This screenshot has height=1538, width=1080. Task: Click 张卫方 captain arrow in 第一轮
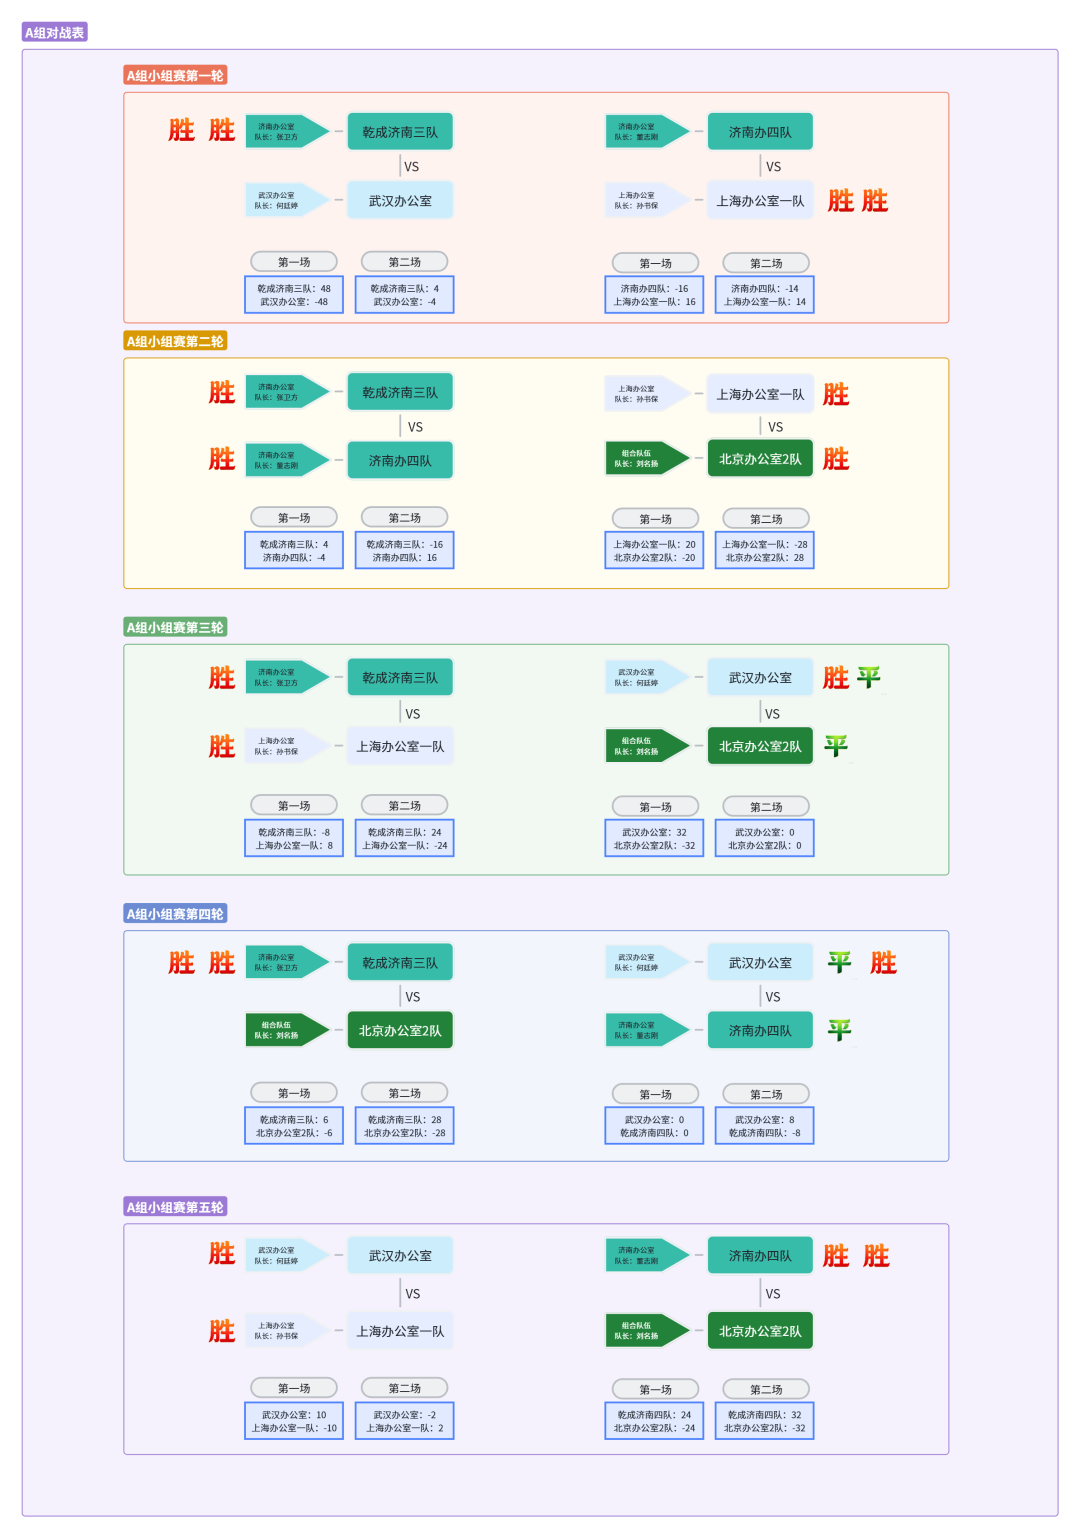click(287, 132)
